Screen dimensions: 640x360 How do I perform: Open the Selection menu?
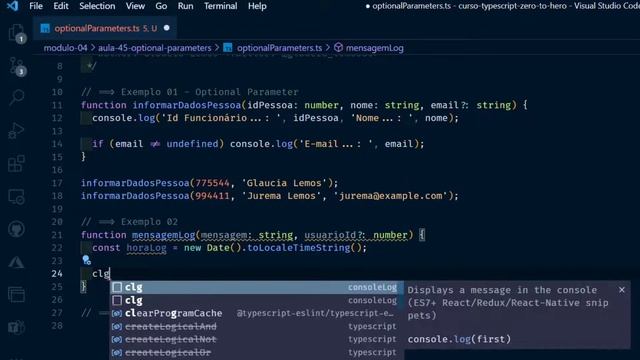tap(97, 6)
